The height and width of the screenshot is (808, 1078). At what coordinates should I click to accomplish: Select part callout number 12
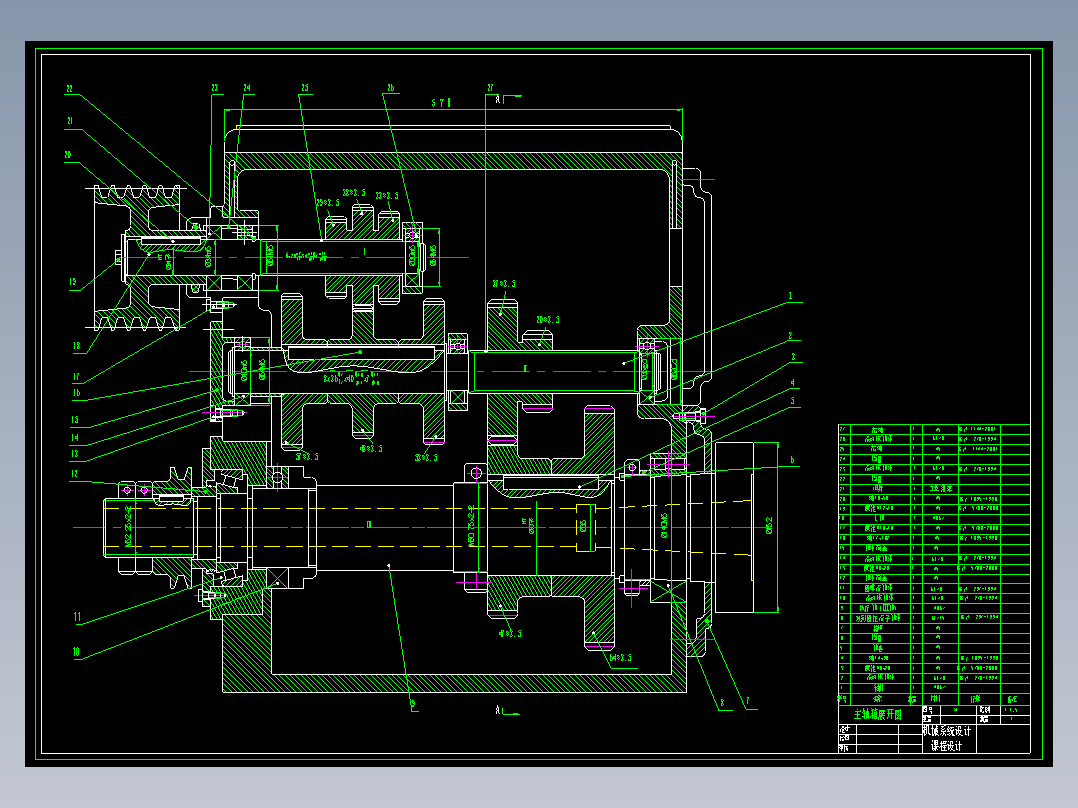(x=74, y=474)
